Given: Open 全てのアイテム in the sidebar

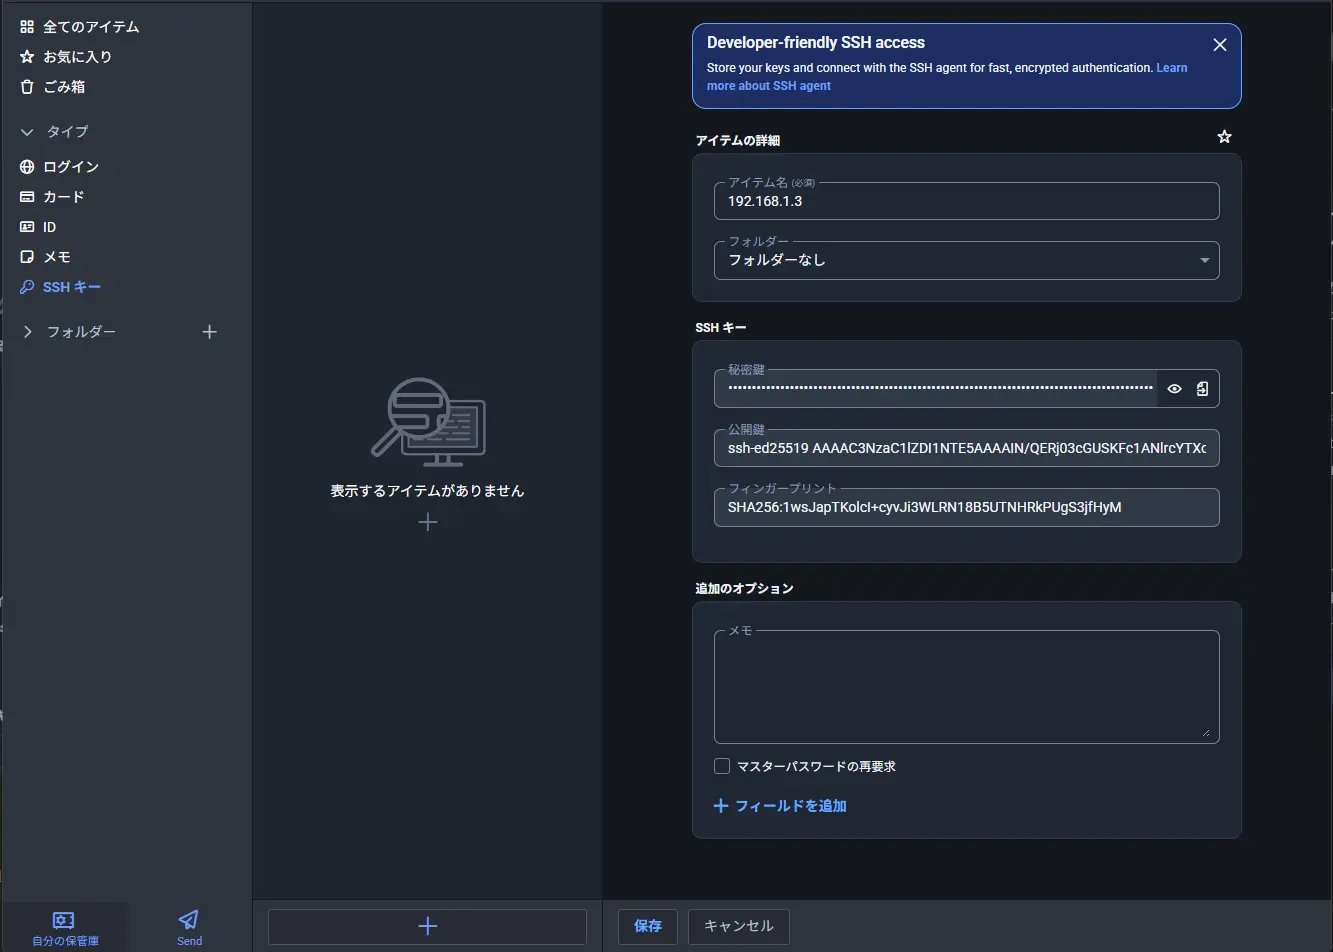Looking at the screenshot, I should tap(80, 27).
